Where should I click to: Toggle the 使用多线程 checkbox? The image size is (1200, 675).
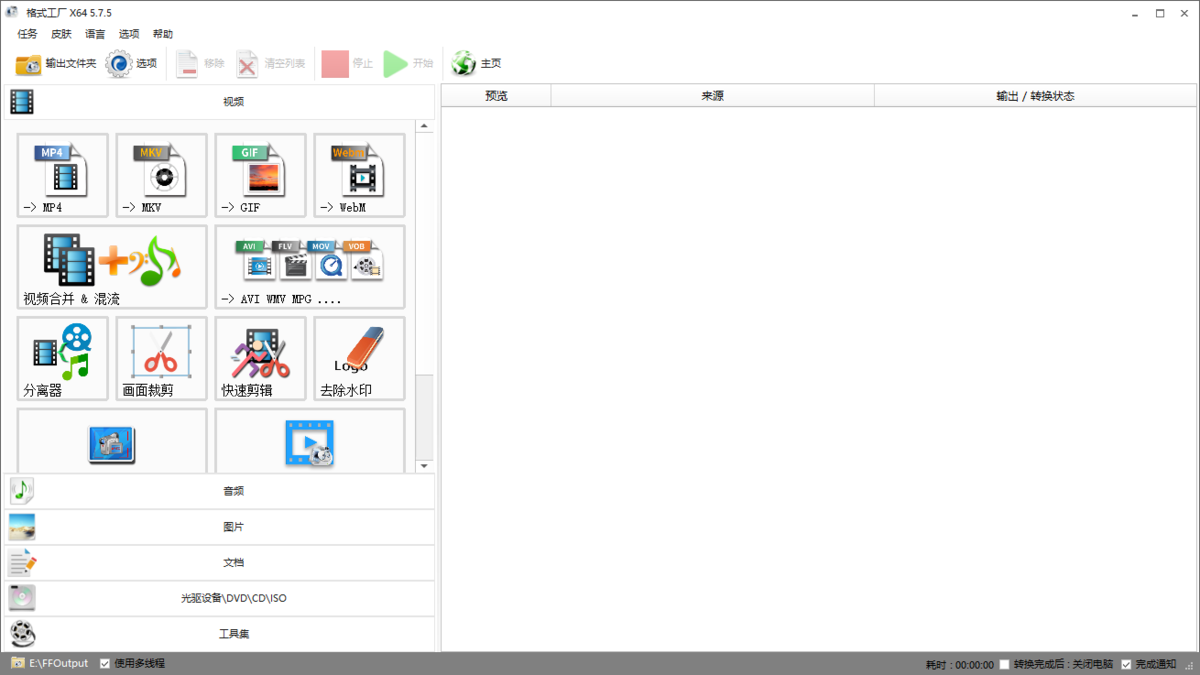105,664
